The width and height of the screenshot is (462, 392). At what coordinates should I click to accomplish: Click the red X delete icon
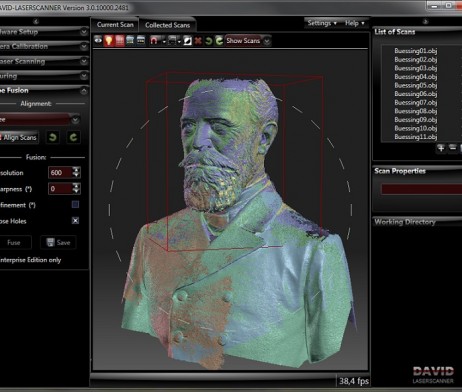click(198, 41)
